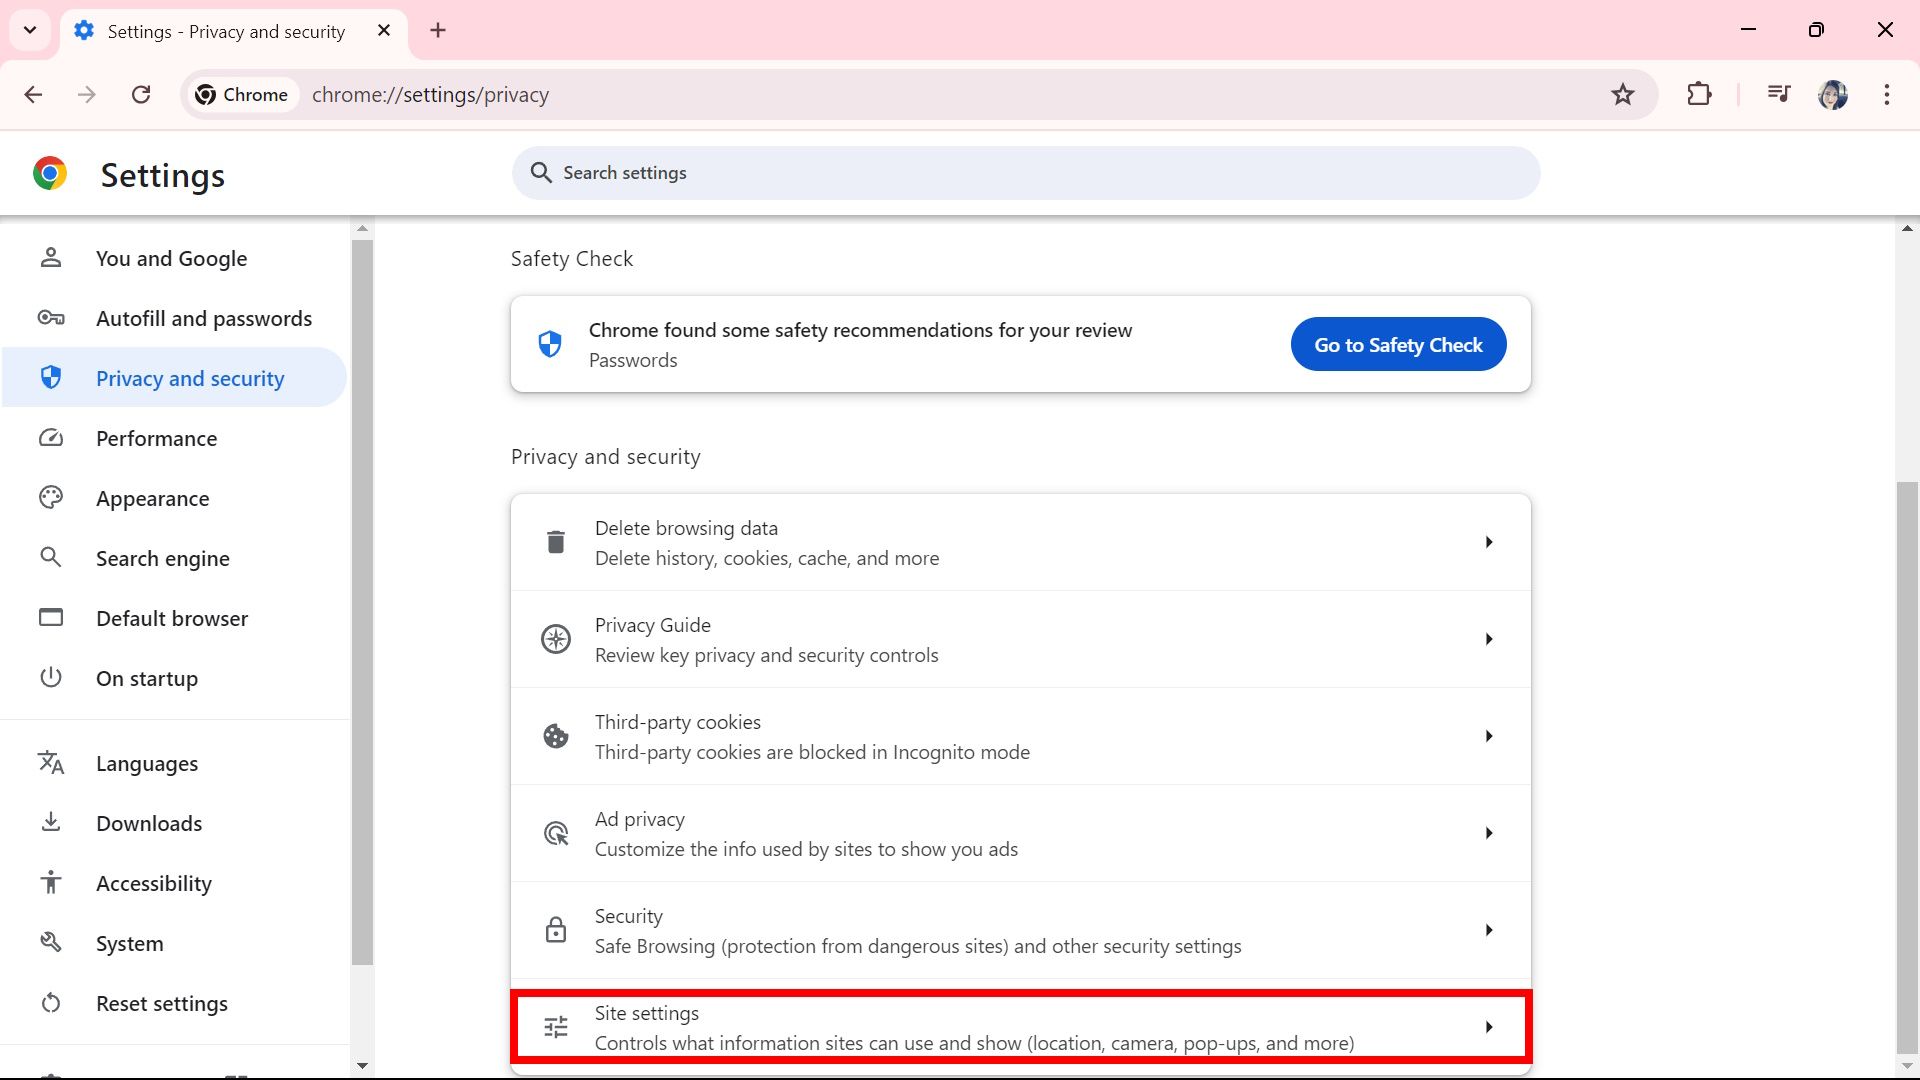Reload the page with the refresh icon
The height and width of the screenshot is (1080, 1920).
141,94
